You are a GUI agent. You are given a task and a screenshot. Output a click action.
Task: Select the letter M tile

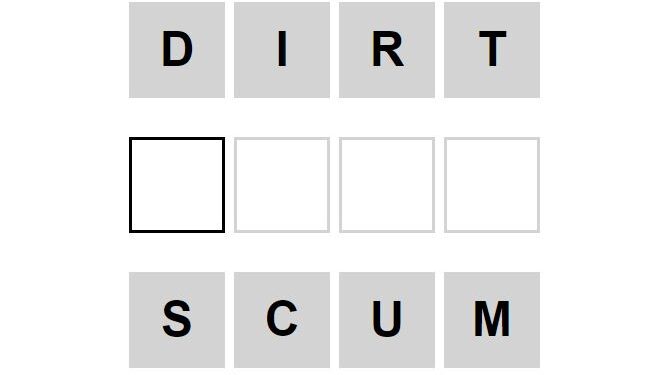point(492,320)
